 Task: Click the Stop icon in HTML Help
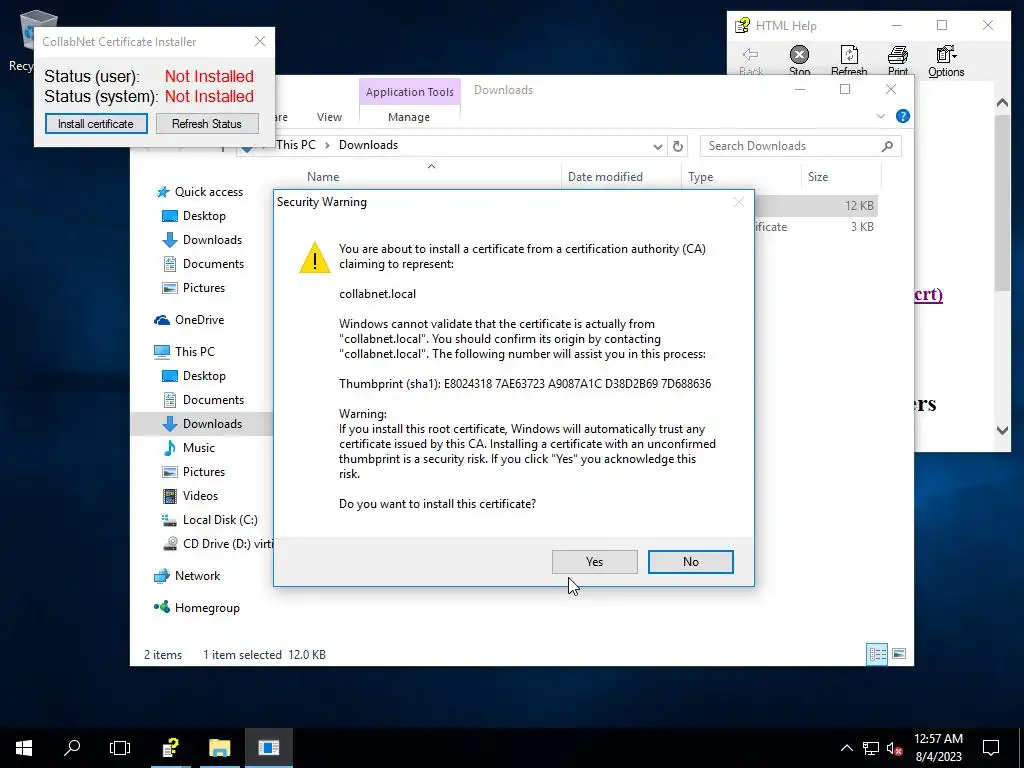point(799,61)
